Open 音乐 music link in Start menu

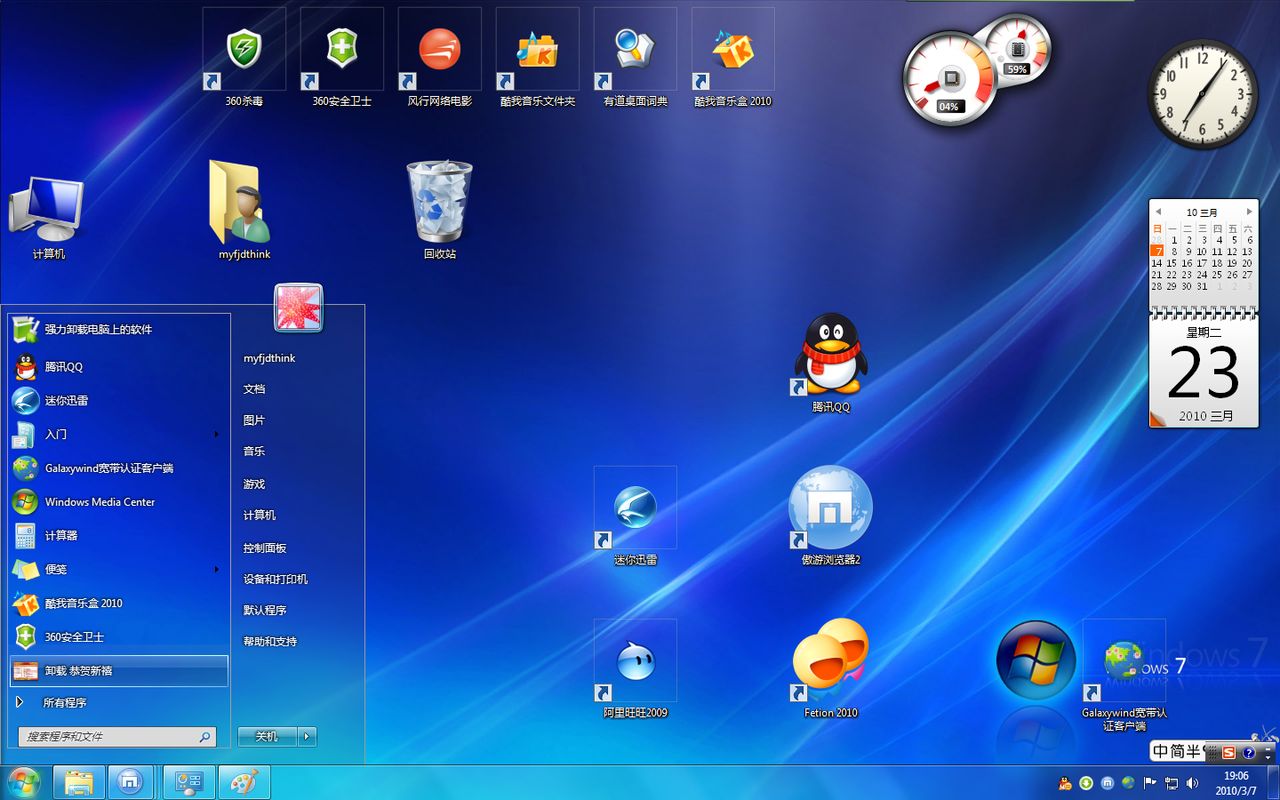pos(254,451)
